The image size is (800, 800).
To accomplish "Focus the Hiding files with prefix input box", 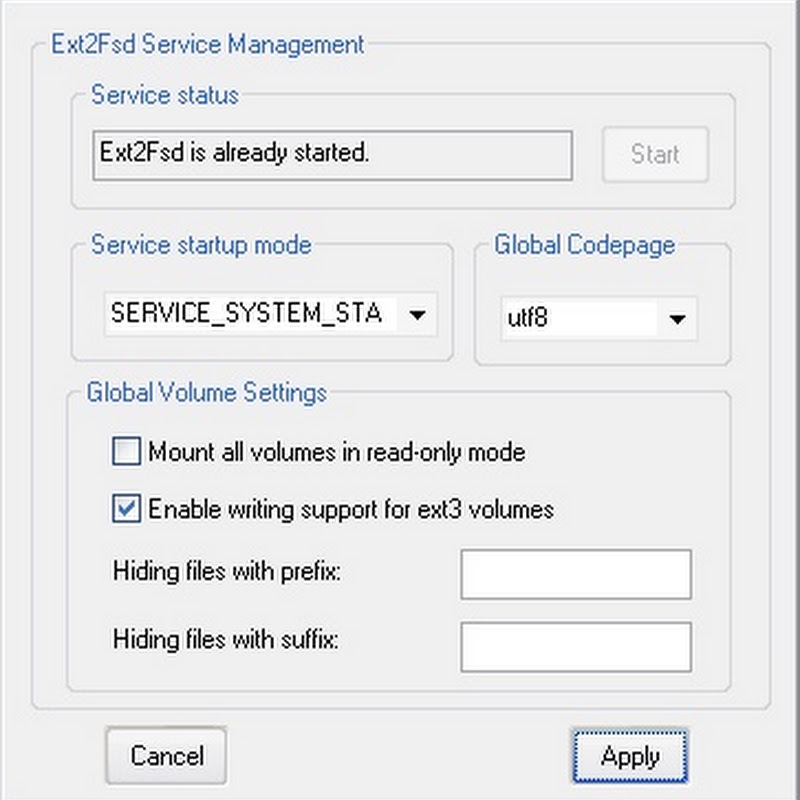I will [576, 574].
